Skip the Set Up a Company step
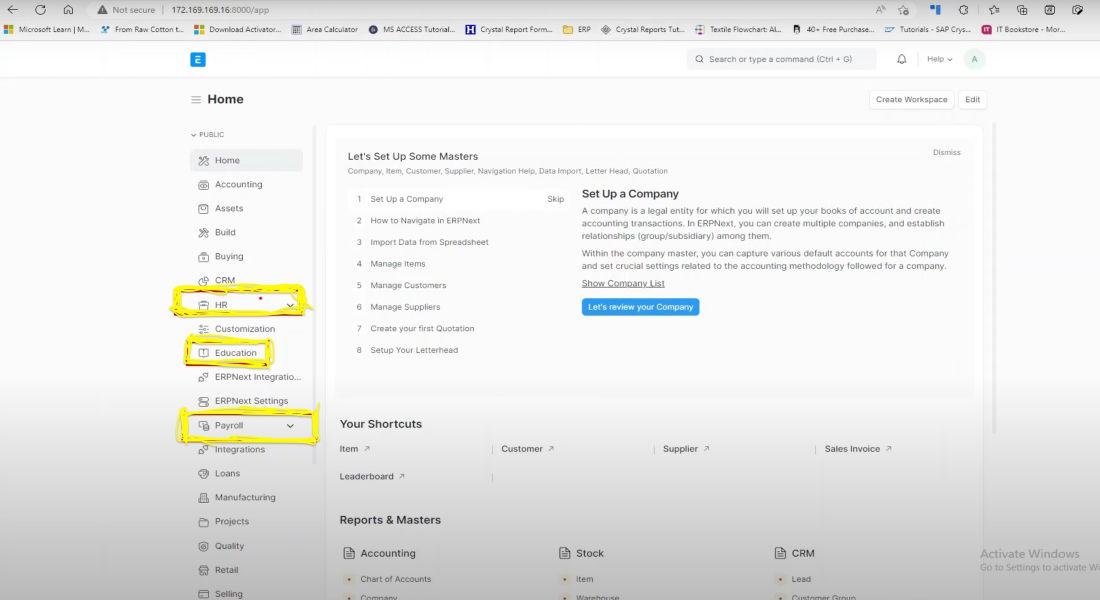1100x600 pixels. (556, 199)
